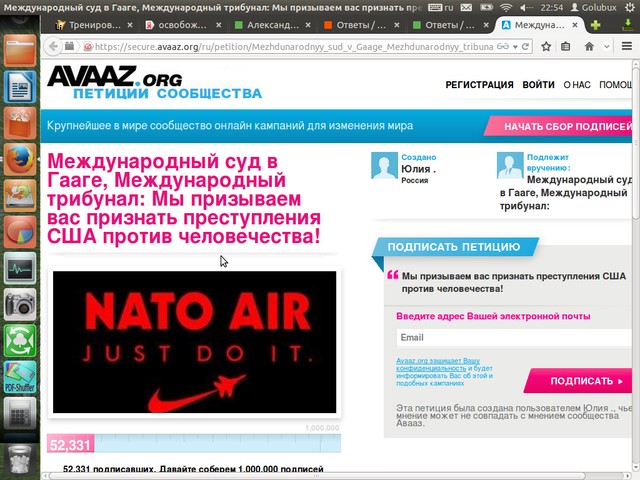
Task: Open the bookmarks list clipboard icon
Action: pos(565,47)
